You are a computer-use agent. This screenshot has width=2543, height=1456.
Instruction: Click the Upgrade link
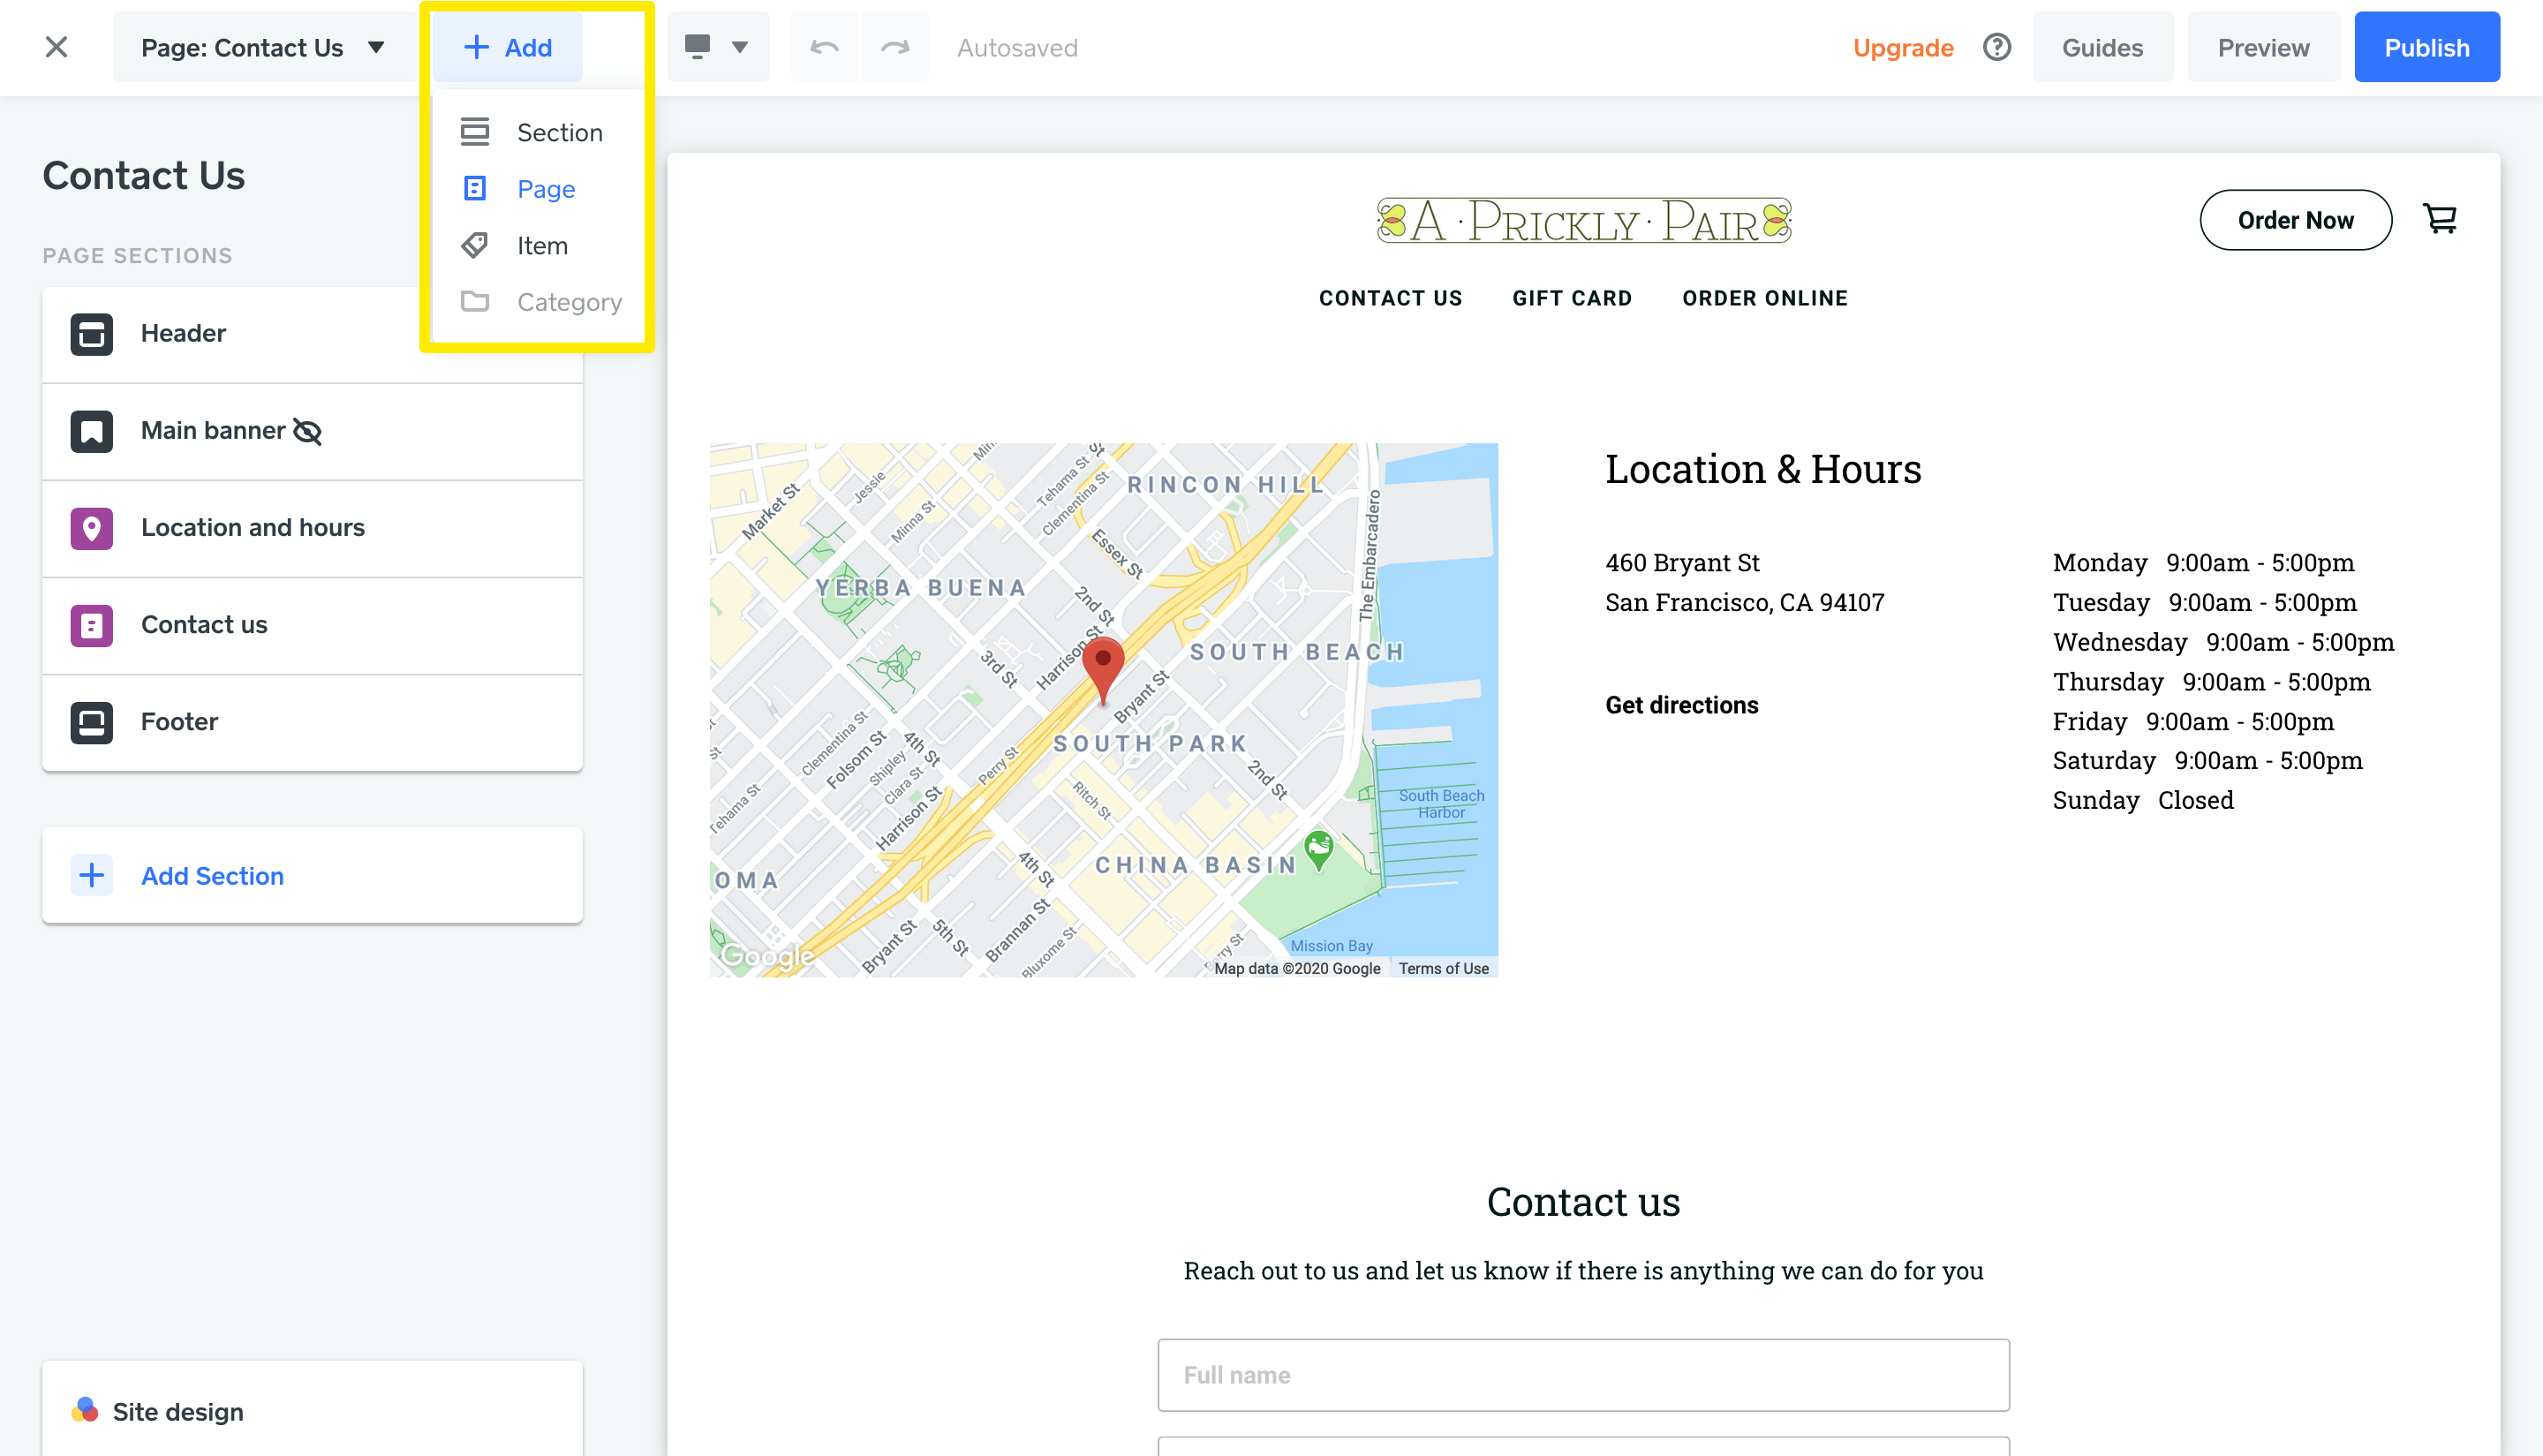pyautogui.click(x=1902, y=47)
